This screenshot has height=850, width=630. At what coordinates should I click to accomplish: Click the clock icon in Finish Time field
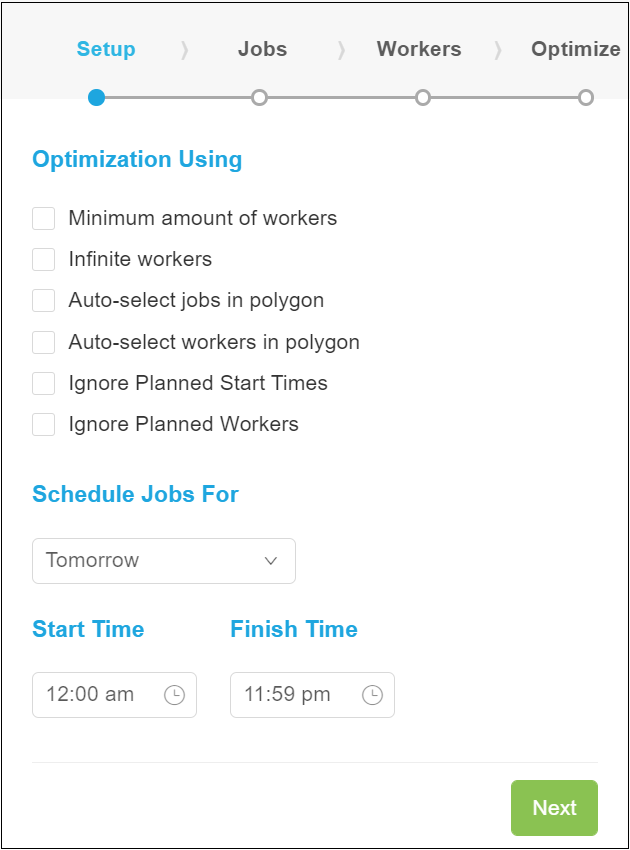[x=371, y=694]
